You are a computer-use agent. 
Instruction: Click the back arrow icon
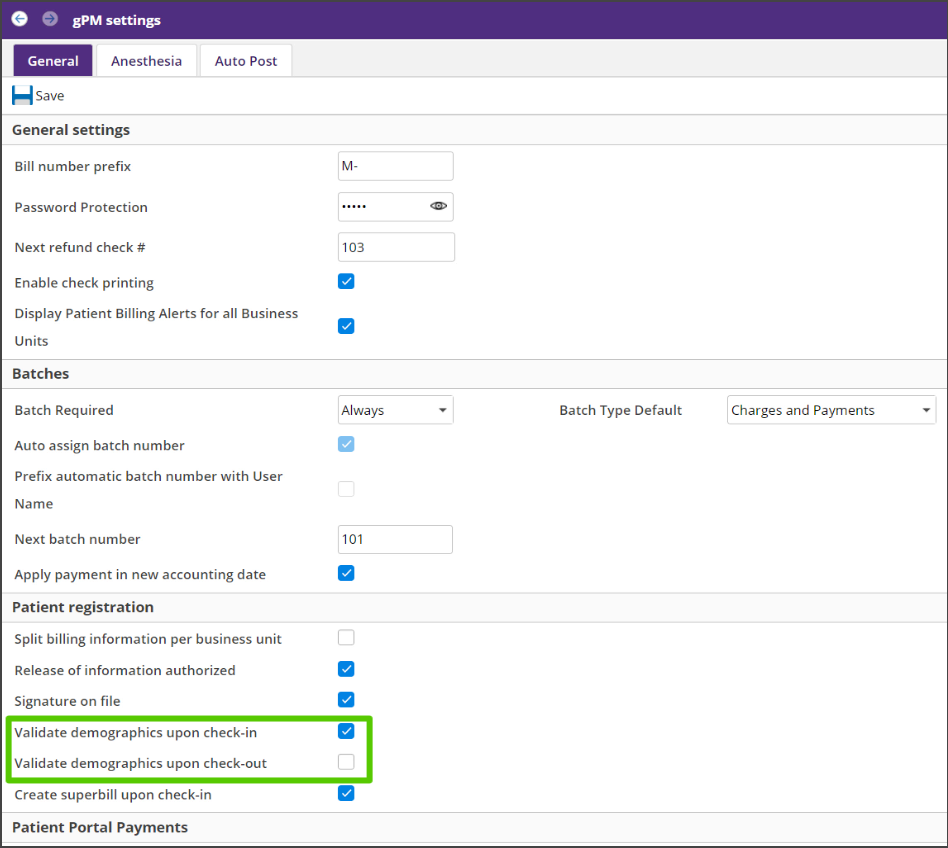(20, 19)
